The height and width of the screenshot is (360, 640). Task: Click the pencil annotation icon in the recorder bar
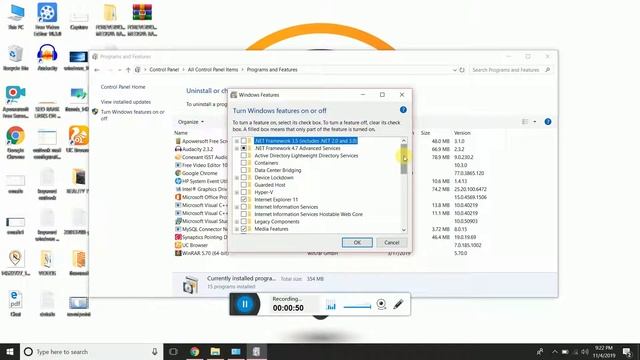[x=398, y=304]
